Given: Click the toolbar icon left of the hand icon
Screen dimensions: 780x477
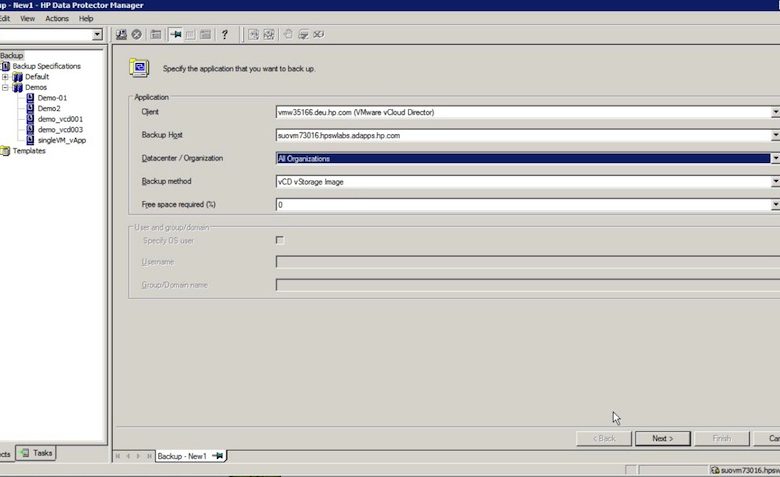Looking at the screenshot, I should pyautogui.click(x=269, y=34).
